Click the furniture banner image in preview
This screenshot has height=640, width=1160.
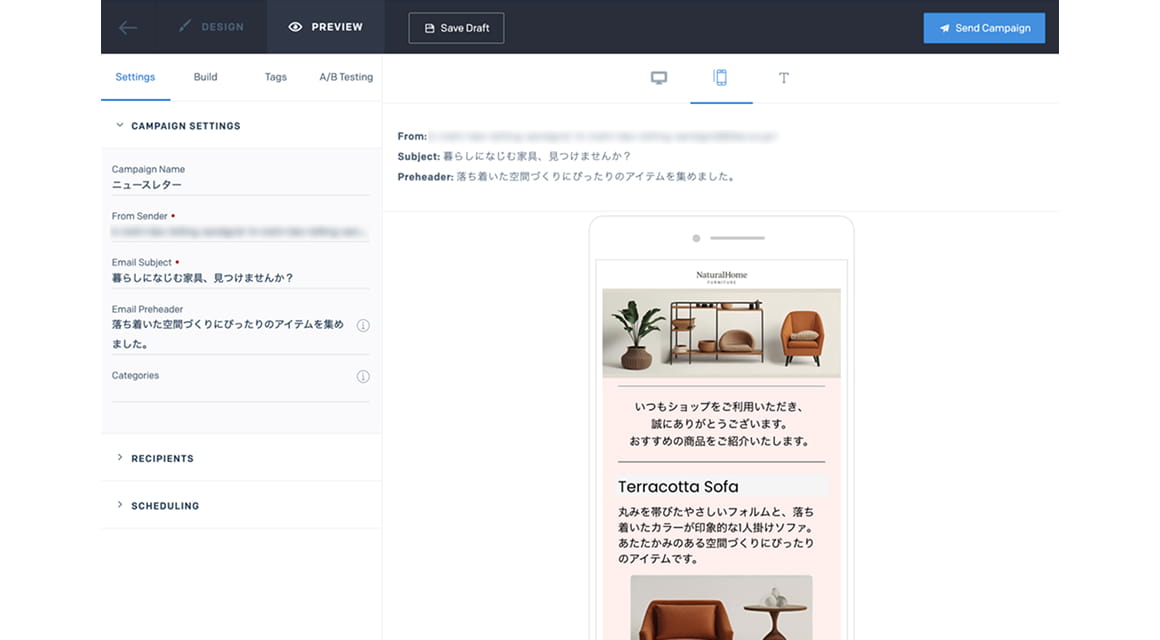(721, 333)
